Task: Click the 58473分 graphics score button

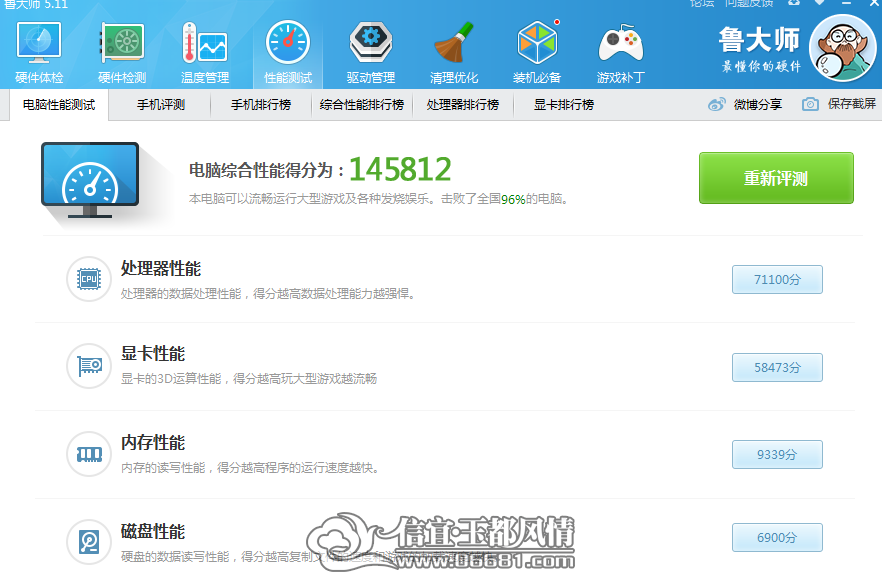Action: 777,367
